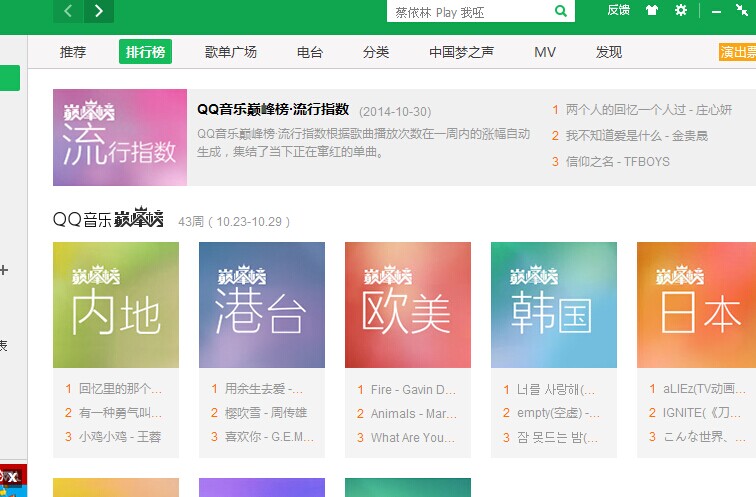Click the green highlighted sidebar item

coord(10,78)
